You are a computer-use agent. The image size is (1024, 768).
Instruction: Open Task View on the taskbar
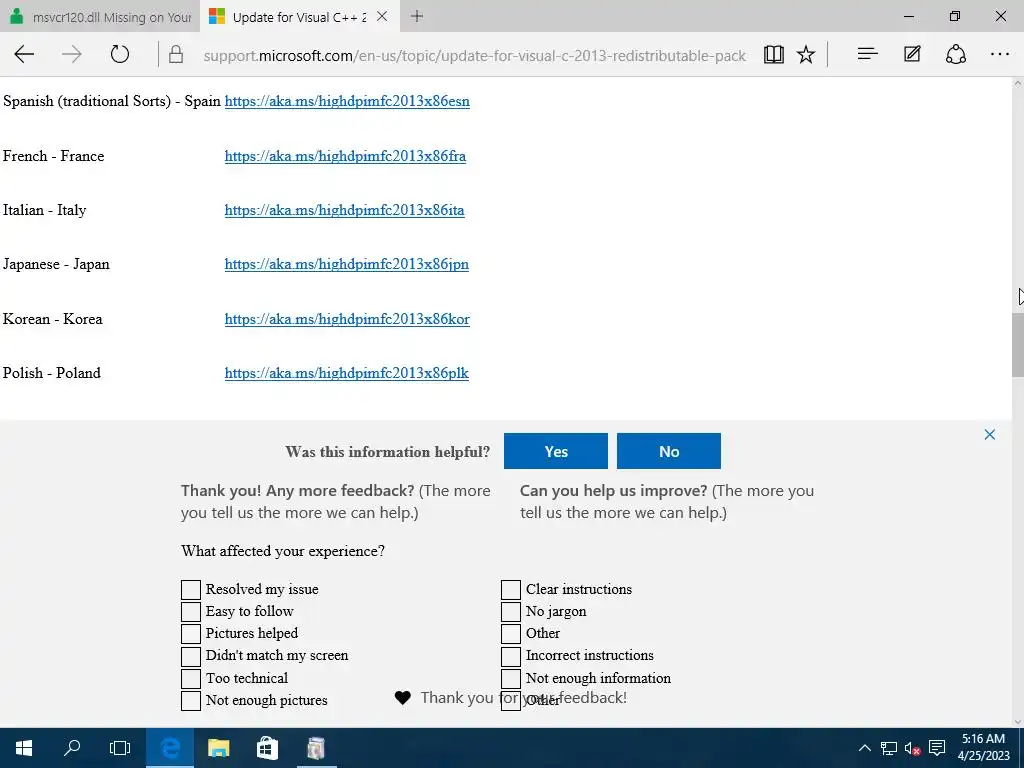pyautogui.click(x=120, y=748)
